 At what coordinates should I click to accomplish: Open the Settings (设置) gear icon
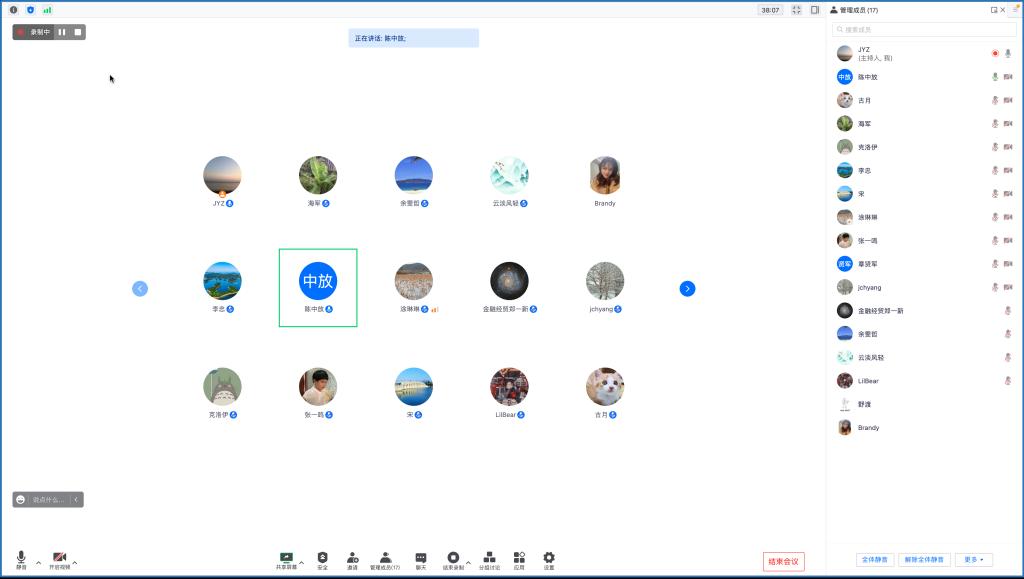coord(549,558)
